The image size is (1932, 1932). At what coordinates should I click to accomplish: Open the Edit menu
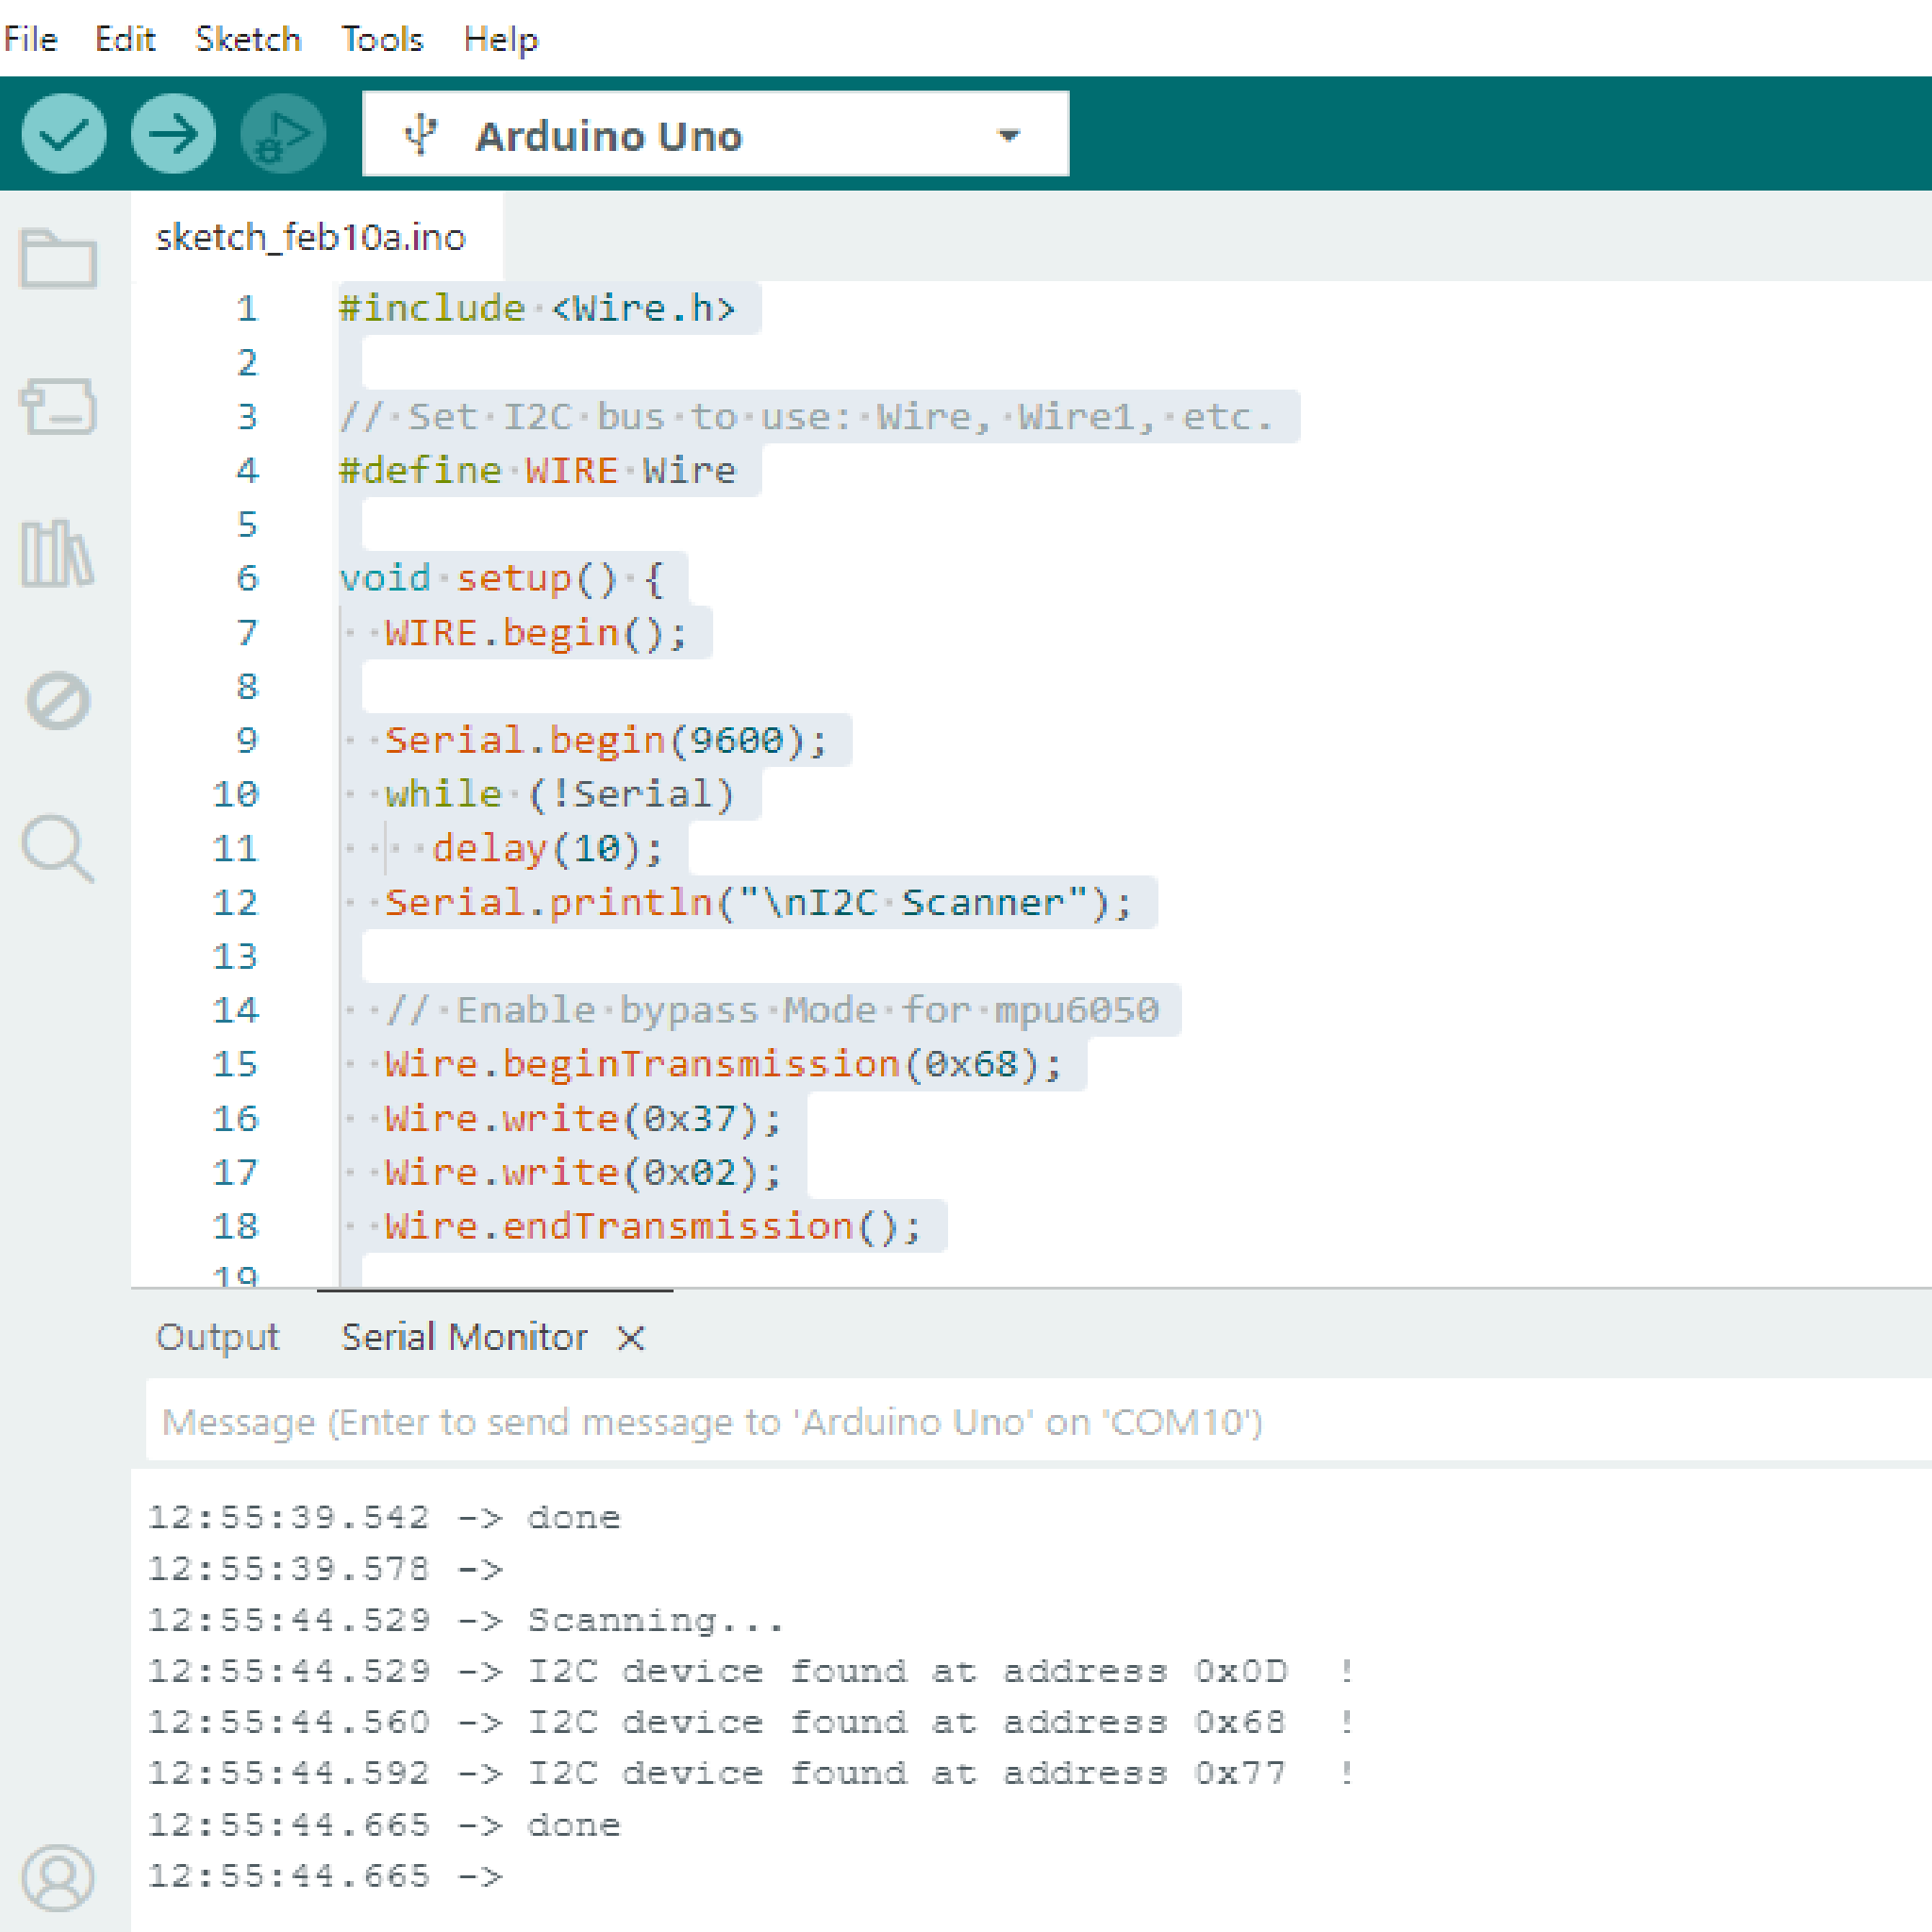click(125, 39)
